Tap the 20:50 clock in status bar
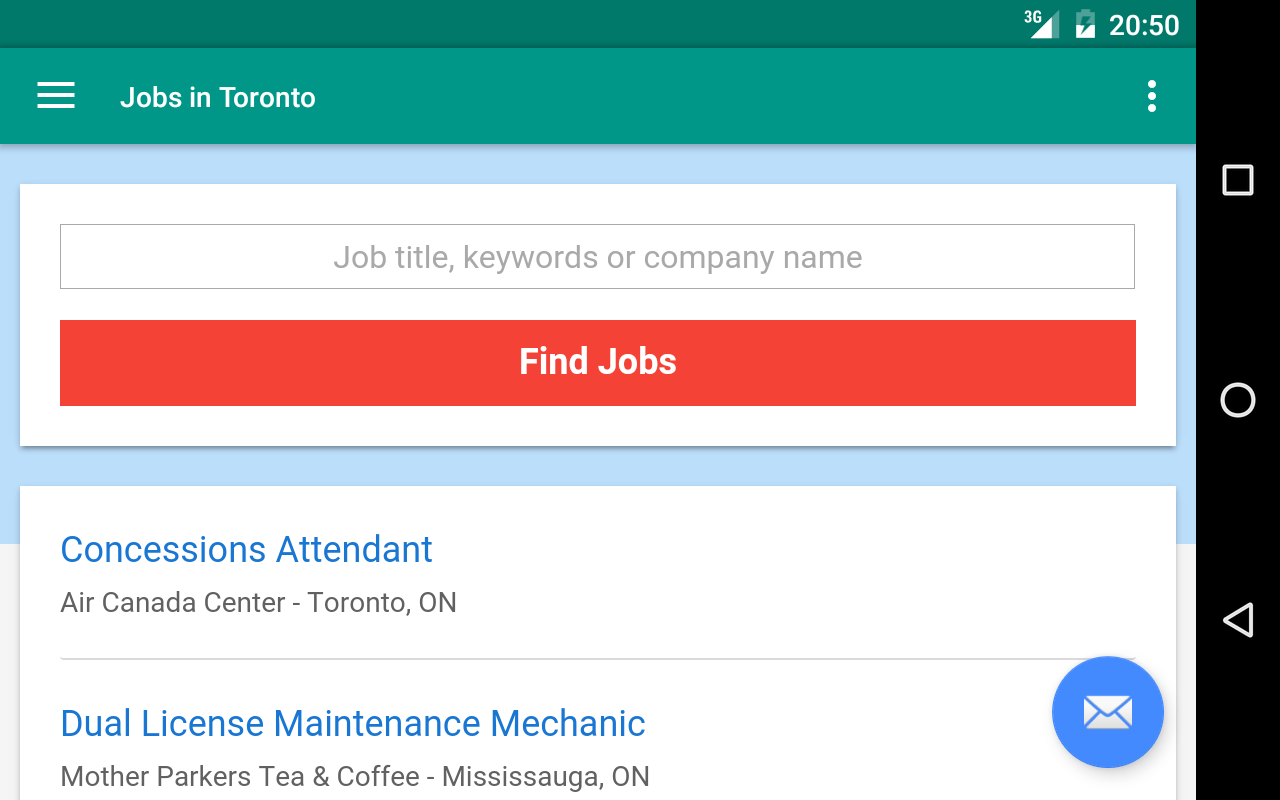Image resolution: width=1280 pixels, height=800 pixels. (1144, 25)
